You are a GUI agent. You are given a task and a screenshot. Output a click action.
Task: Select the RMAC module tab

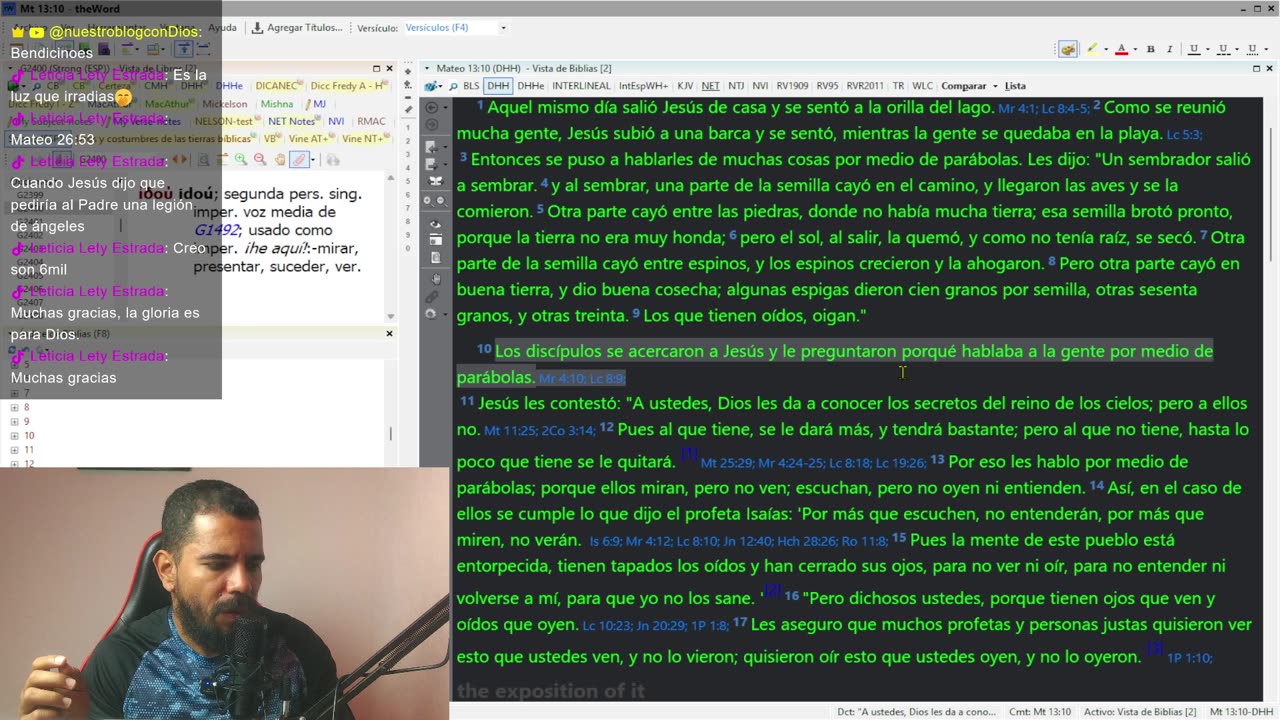[x=371, y=121]
